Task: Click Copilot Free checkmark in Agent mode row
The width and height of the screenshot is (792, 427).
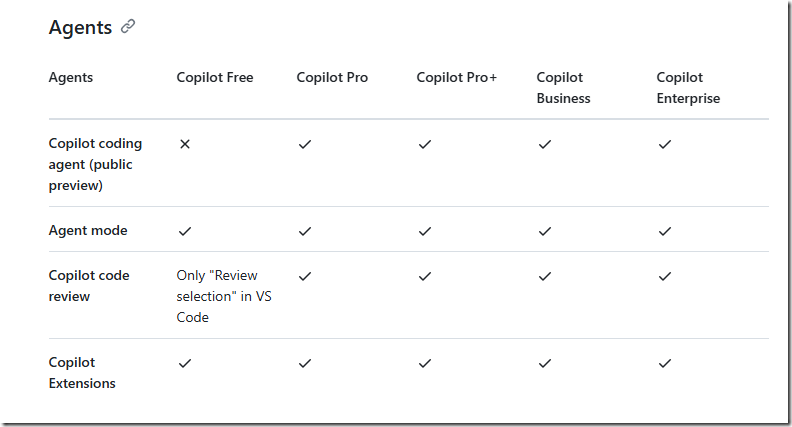Action: coord(185,231)
